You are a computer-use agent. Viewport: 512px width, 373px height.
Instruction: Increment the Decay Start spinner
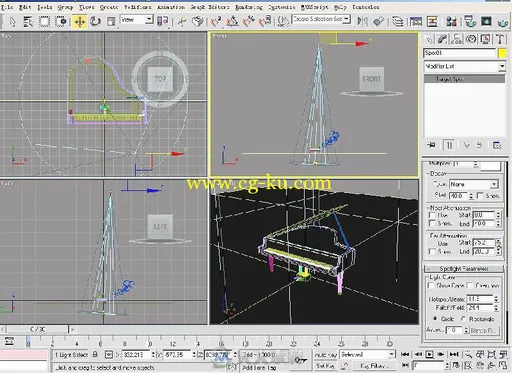coord(471,194)
